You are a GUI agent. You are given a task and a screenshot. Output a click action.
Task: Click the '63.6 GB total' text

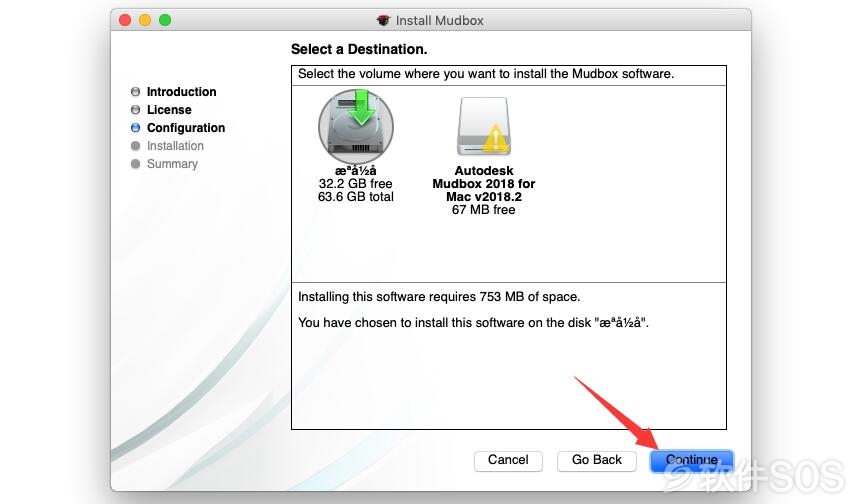click(356, 197)
